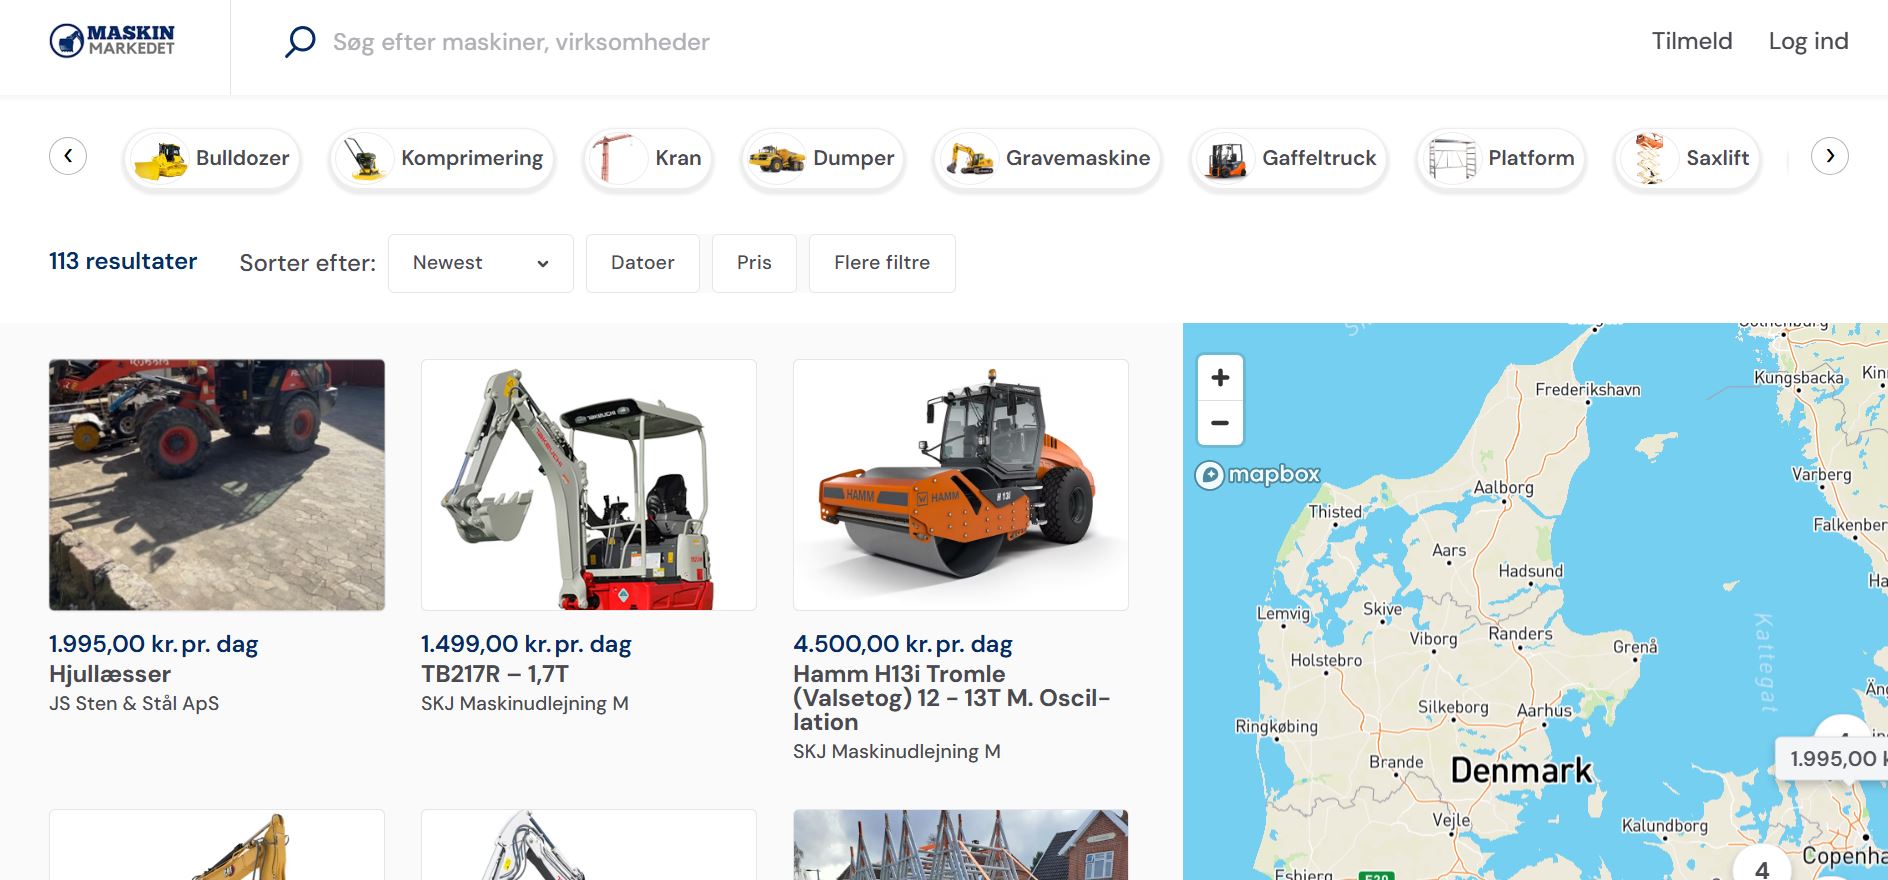Open Flere filtre options
The width and height of the screenshot is (1888, 880).
[x=882, y=263]
